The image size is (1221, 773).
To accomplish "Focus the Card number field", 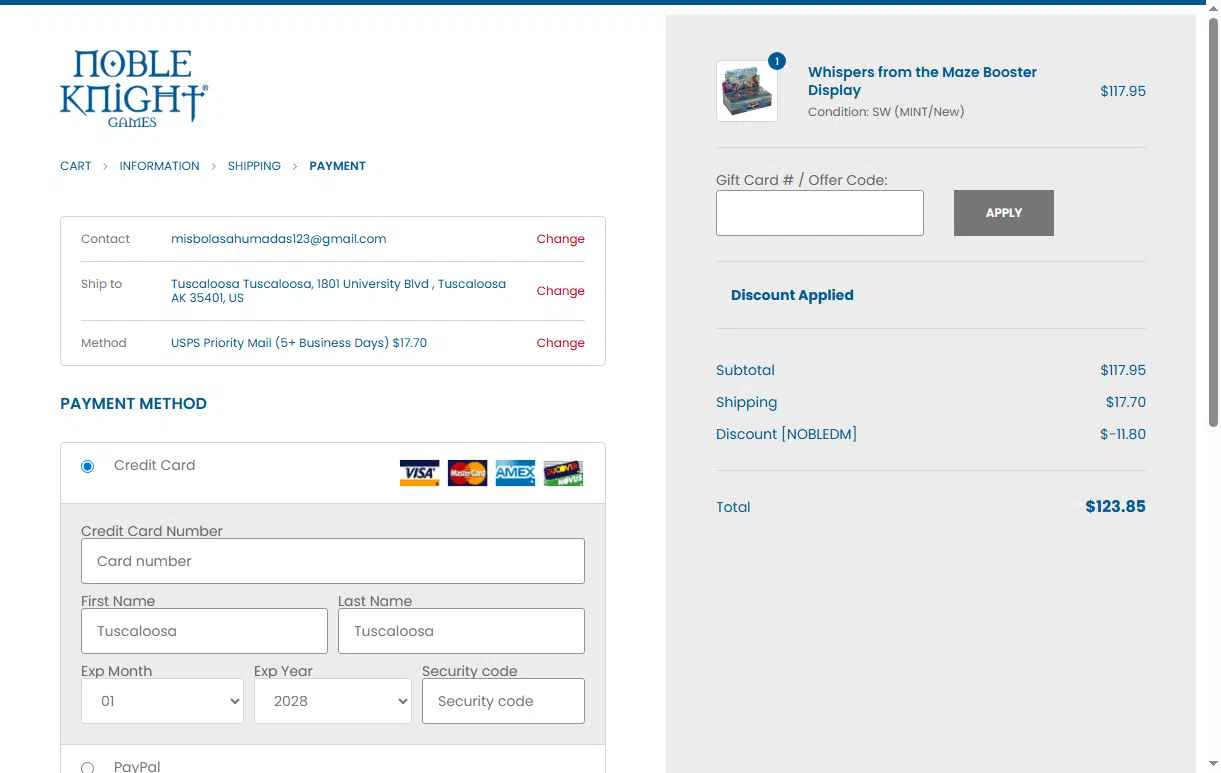I will click(x=333, y=561).
